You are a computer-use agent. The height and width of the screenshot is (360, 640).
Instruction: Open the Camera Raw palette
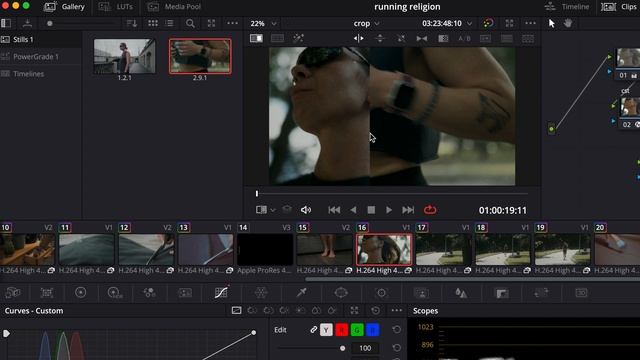pyautogui.click(x=12, y=293)
